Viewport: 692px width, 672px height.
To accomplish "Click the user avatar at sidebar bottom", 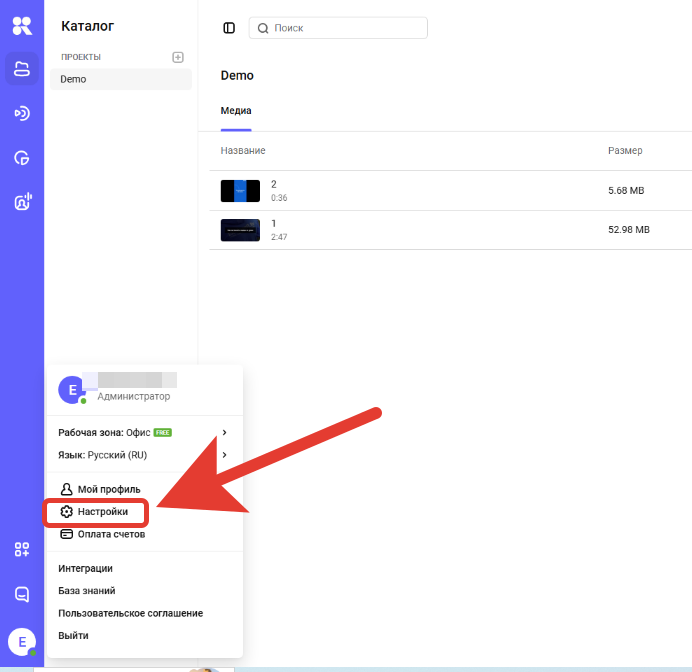I will 22,641.
